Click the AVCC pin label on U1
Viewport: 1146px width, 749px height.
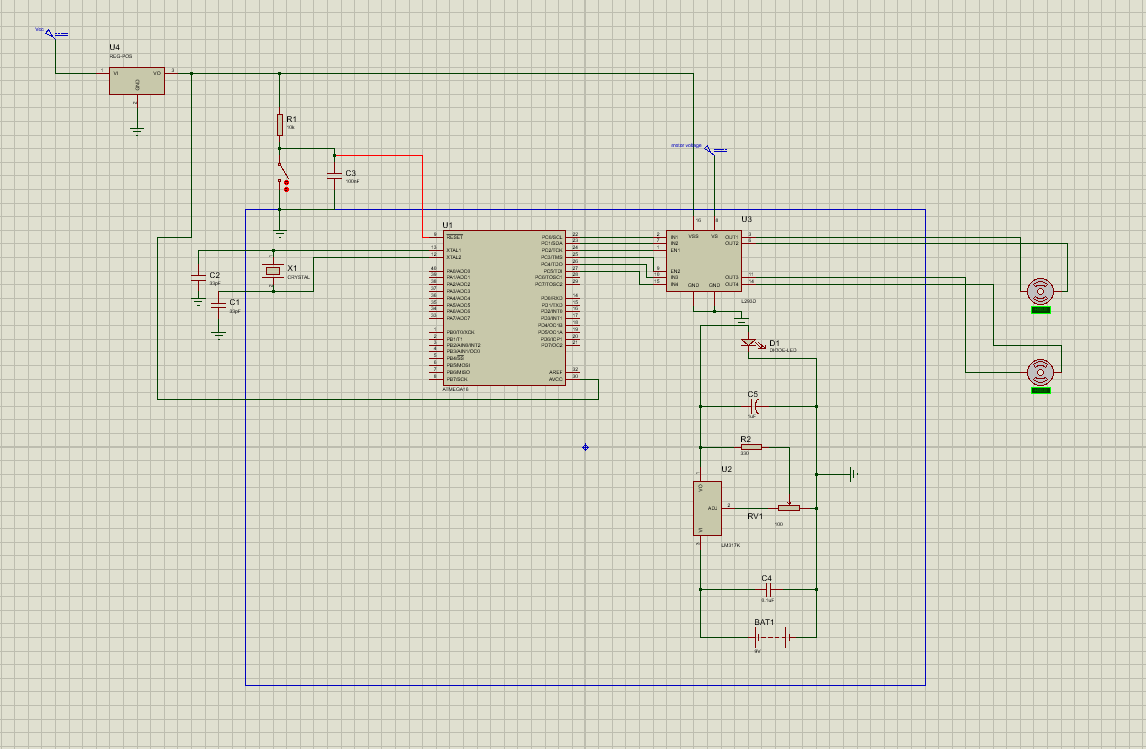pos(555,379)
